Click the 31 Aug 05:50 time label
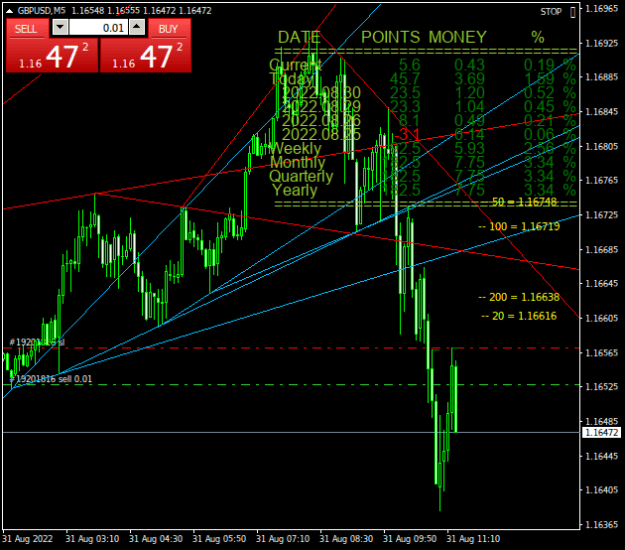625x550 pixels. pyautogui.click(x=219, y=539)
